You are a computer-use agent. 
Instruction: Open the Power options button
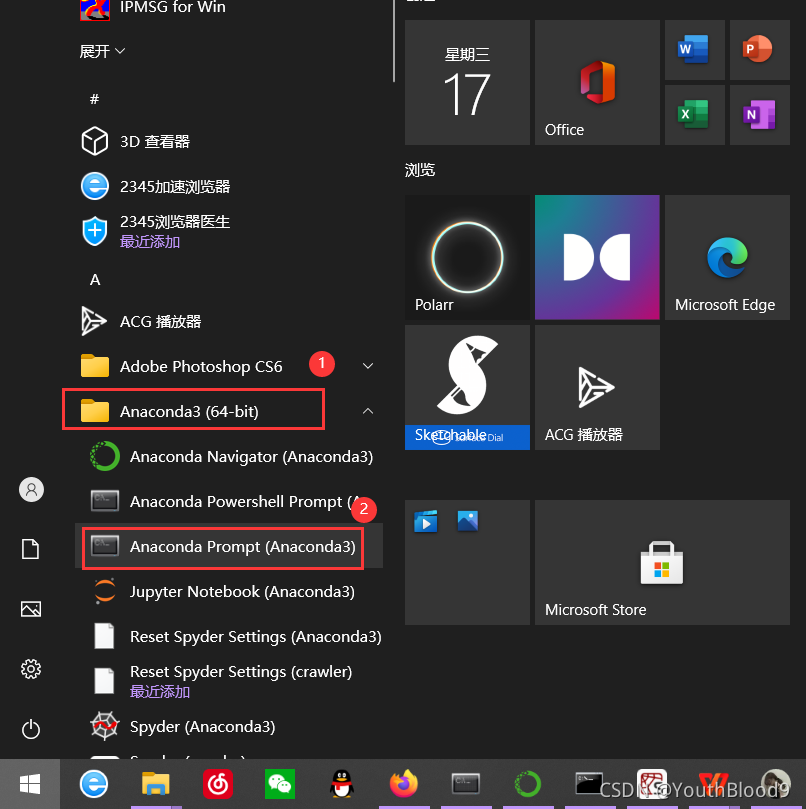coord(30,729)
